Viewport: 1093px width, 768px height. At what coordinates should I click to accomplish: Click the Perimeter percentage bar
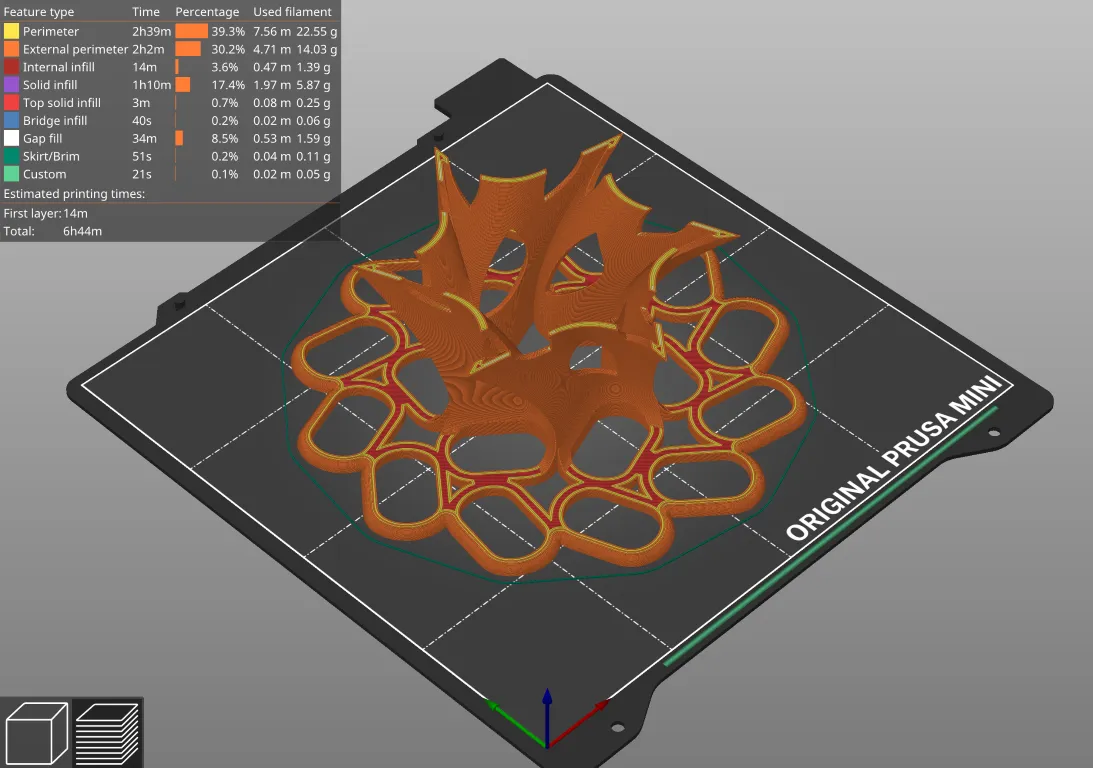pos(192,31)
